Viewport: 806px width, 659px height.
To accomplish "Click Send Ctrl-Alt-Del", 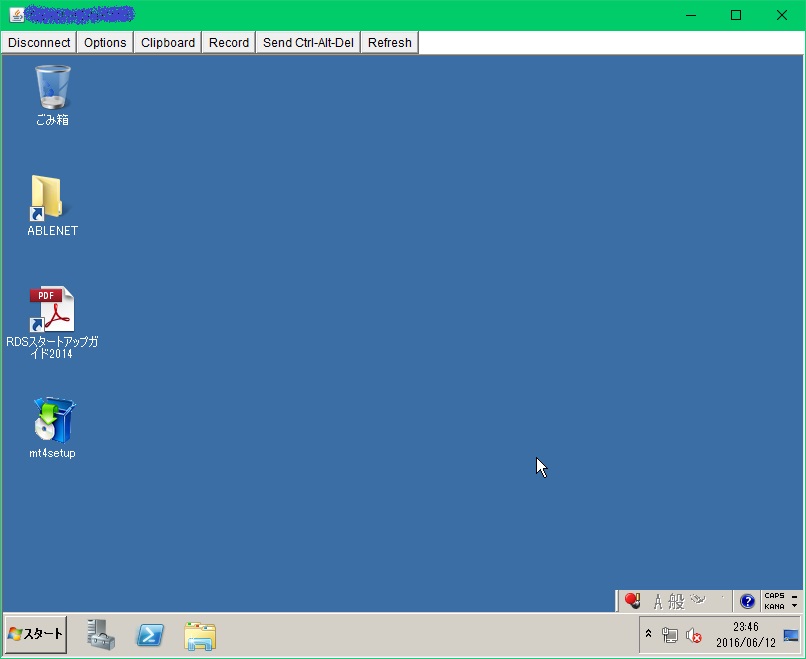I will (x=308, y=43).
